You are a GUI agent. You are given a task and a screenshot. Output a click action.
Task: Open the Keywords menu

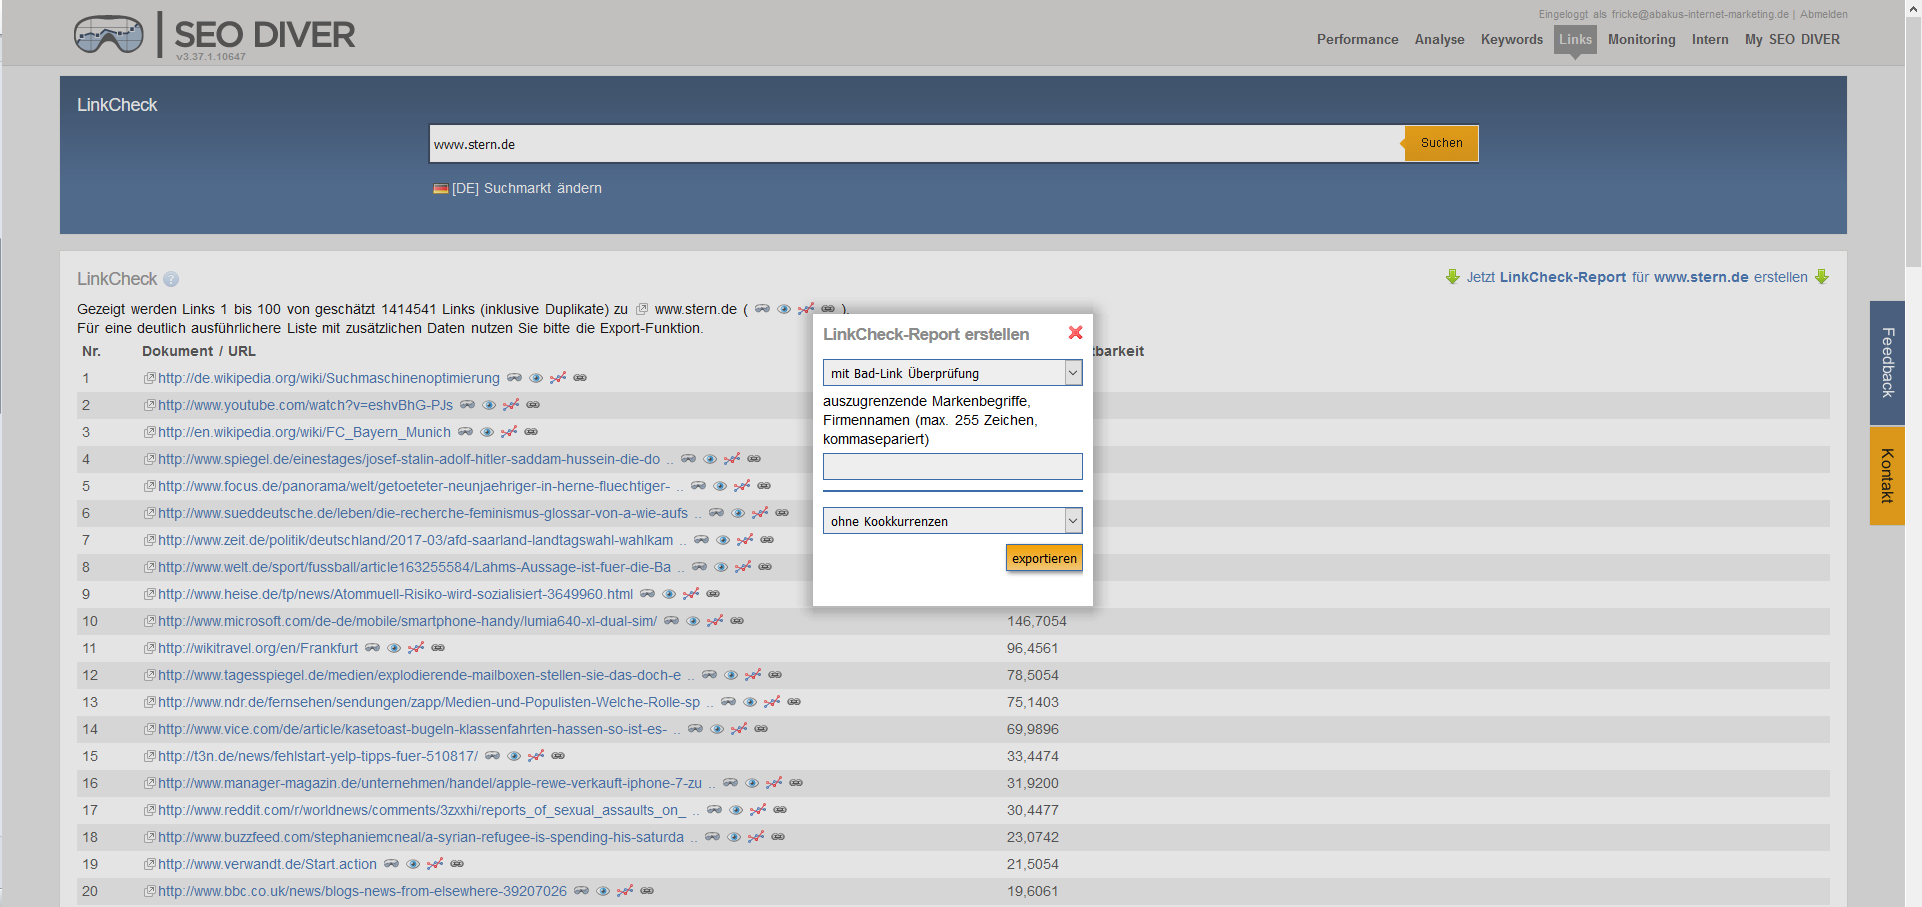point(1512,40)
